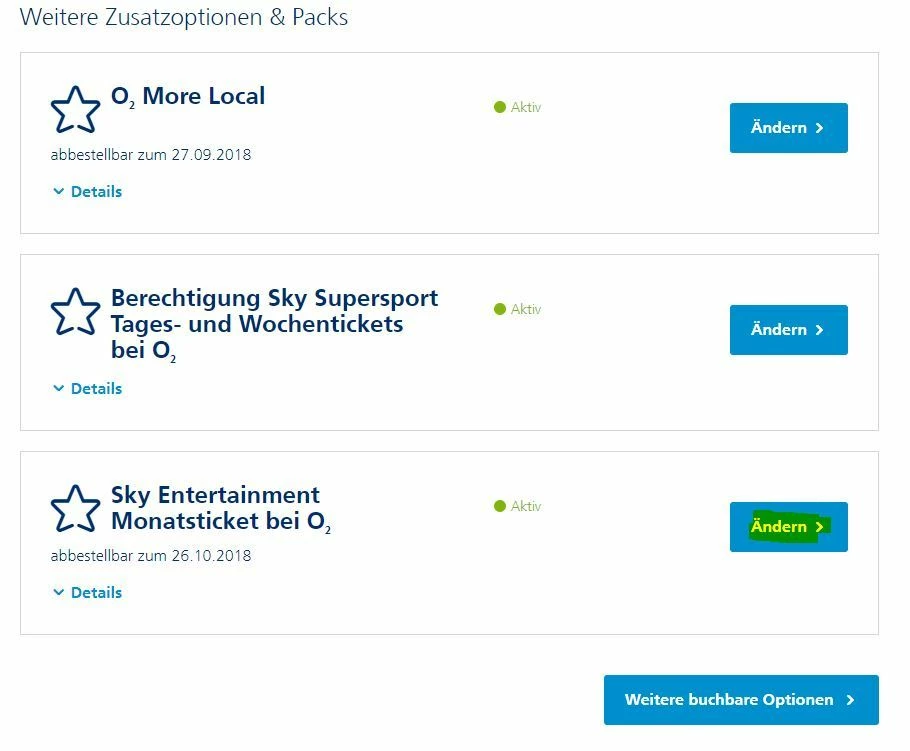Click the green status dot for O2 More Local
Viewport: 910px width, 751px height.
[500, 107]
